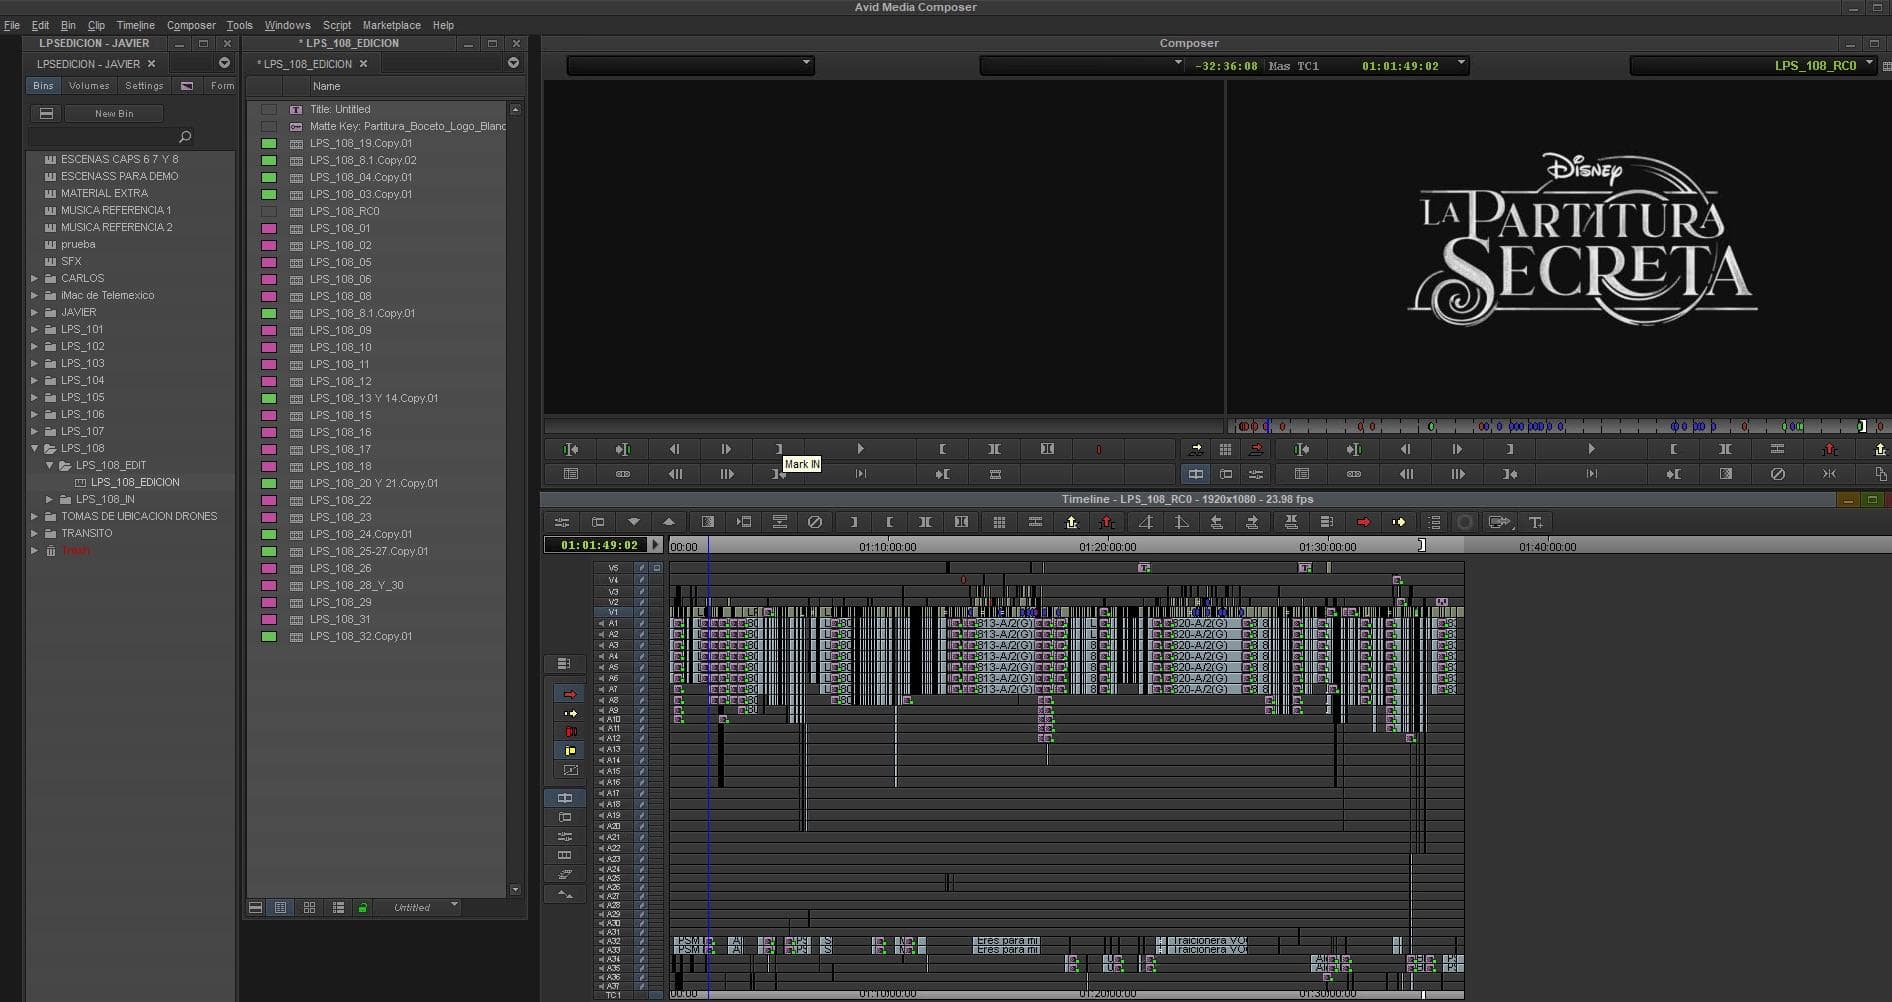Select the red Lift/Overwrite segment mode tool
Viewport: 1892px width, 1002px height.
point(570,694)
